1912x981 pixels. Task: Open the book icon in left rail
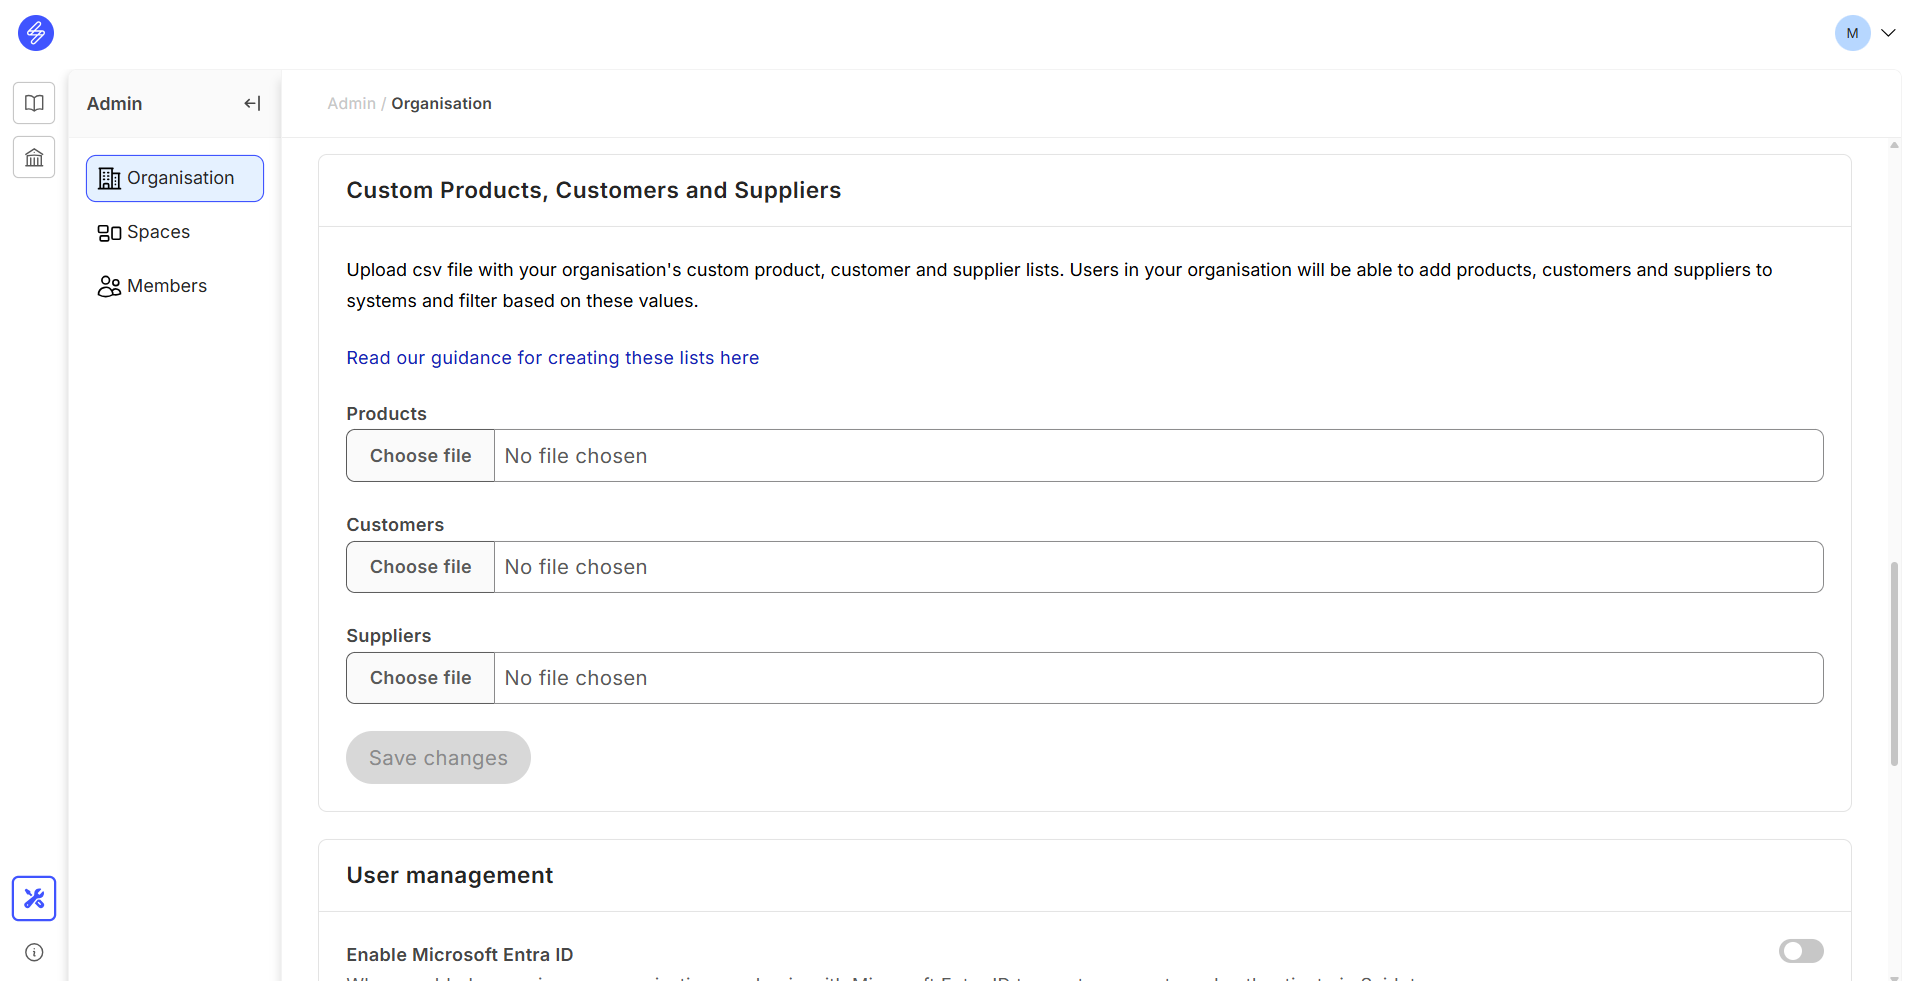tap(34, 103)
